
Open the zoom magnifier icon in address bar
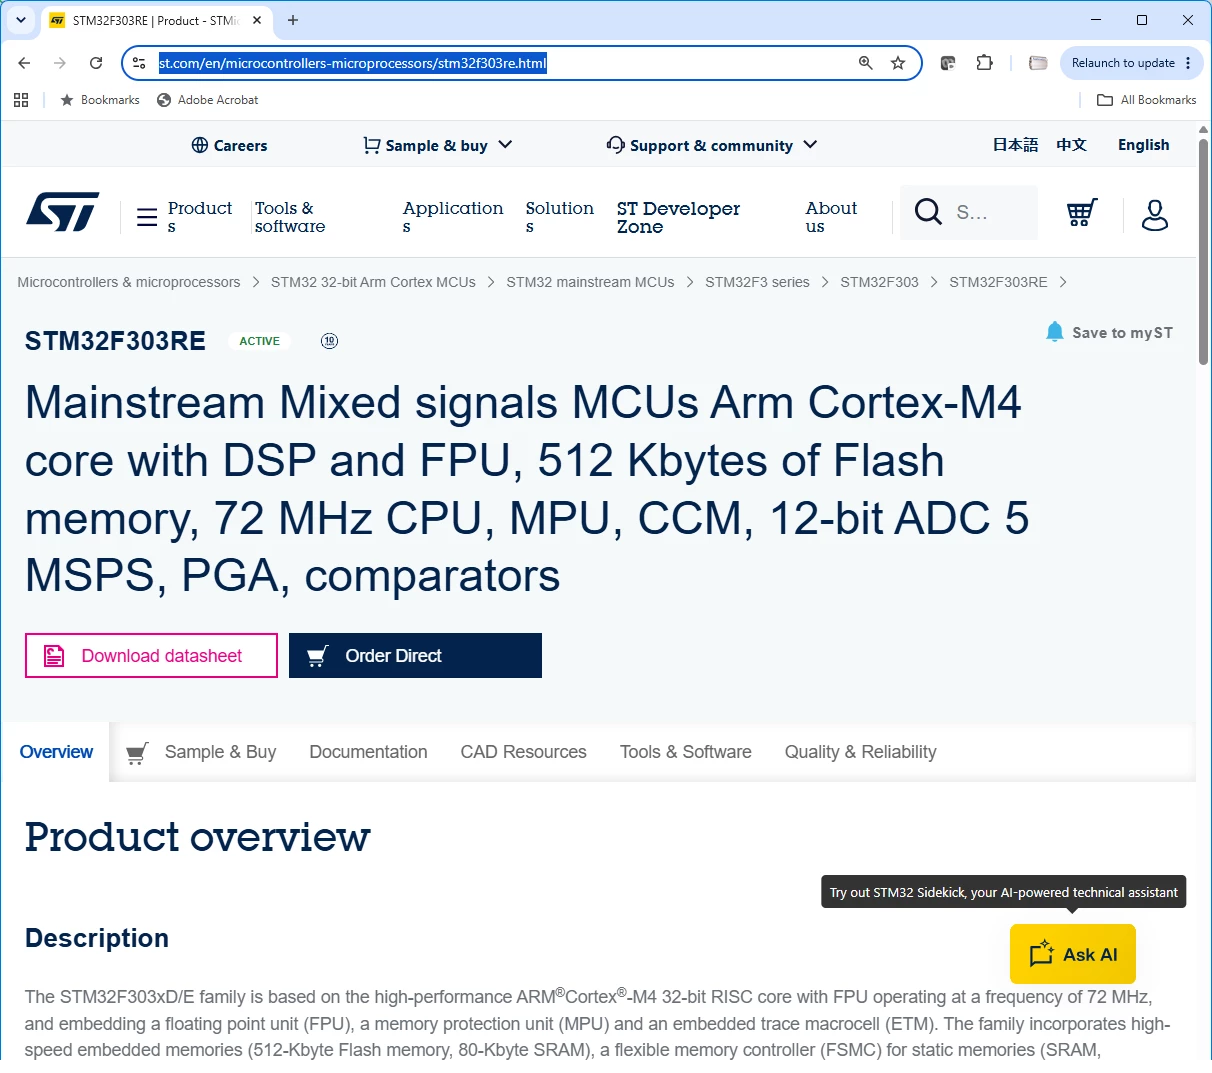tap(866, 63)
